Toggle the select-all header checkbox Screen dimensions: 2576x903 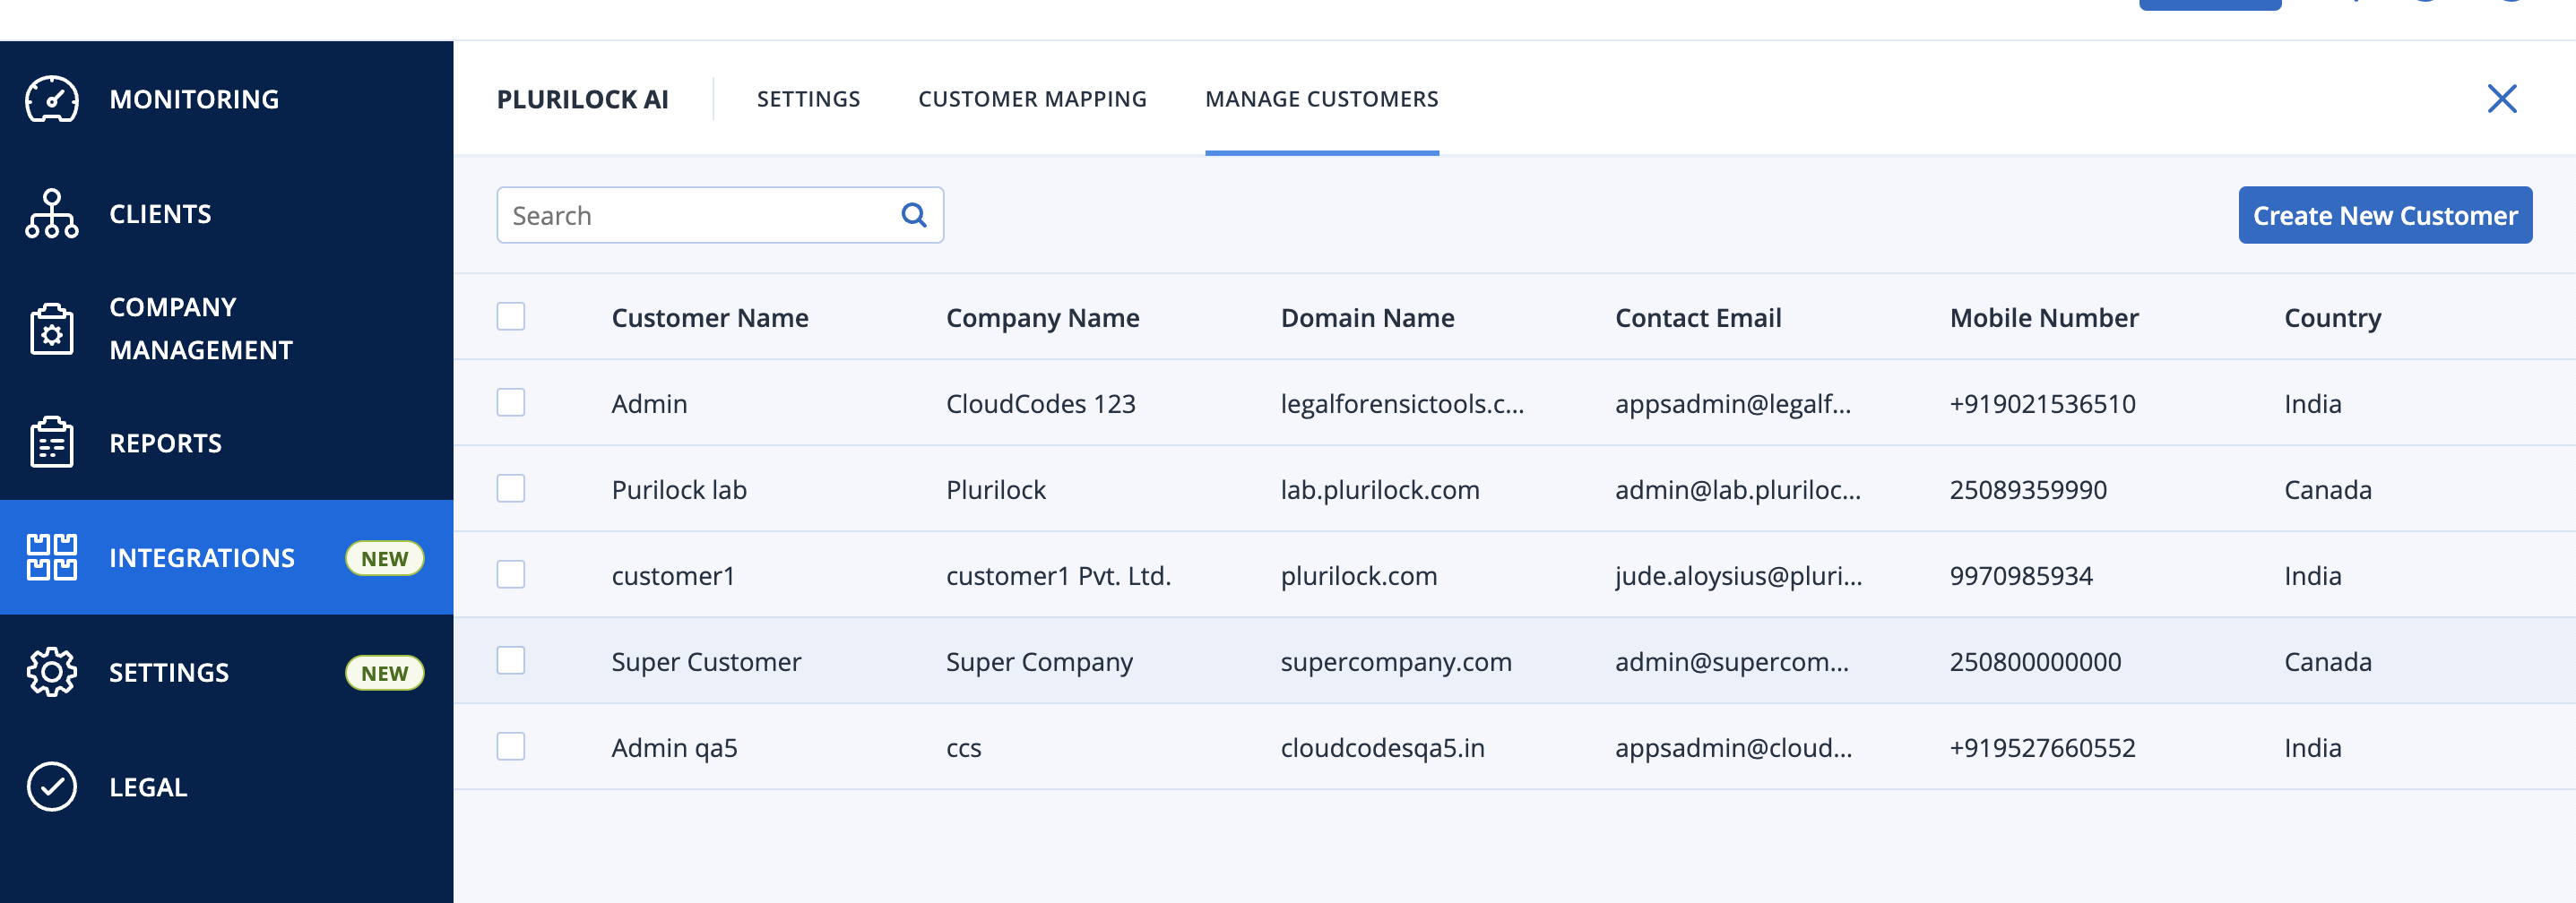(x=511, y=317)
